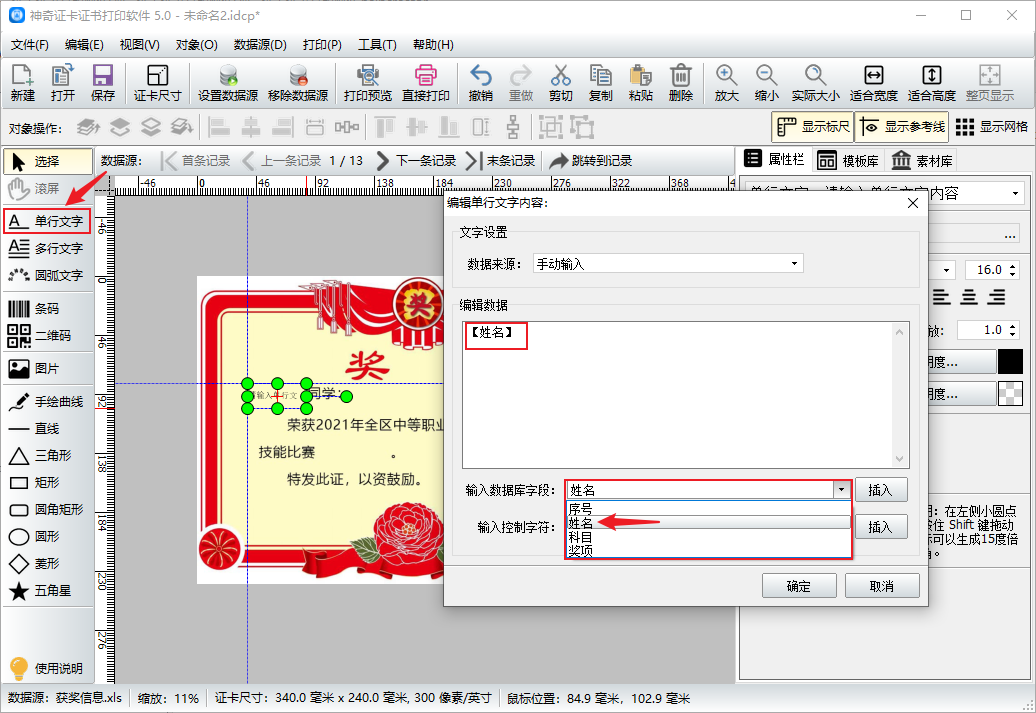Toggle the 显示标尺 ruler display

click(x=813, y=127)
